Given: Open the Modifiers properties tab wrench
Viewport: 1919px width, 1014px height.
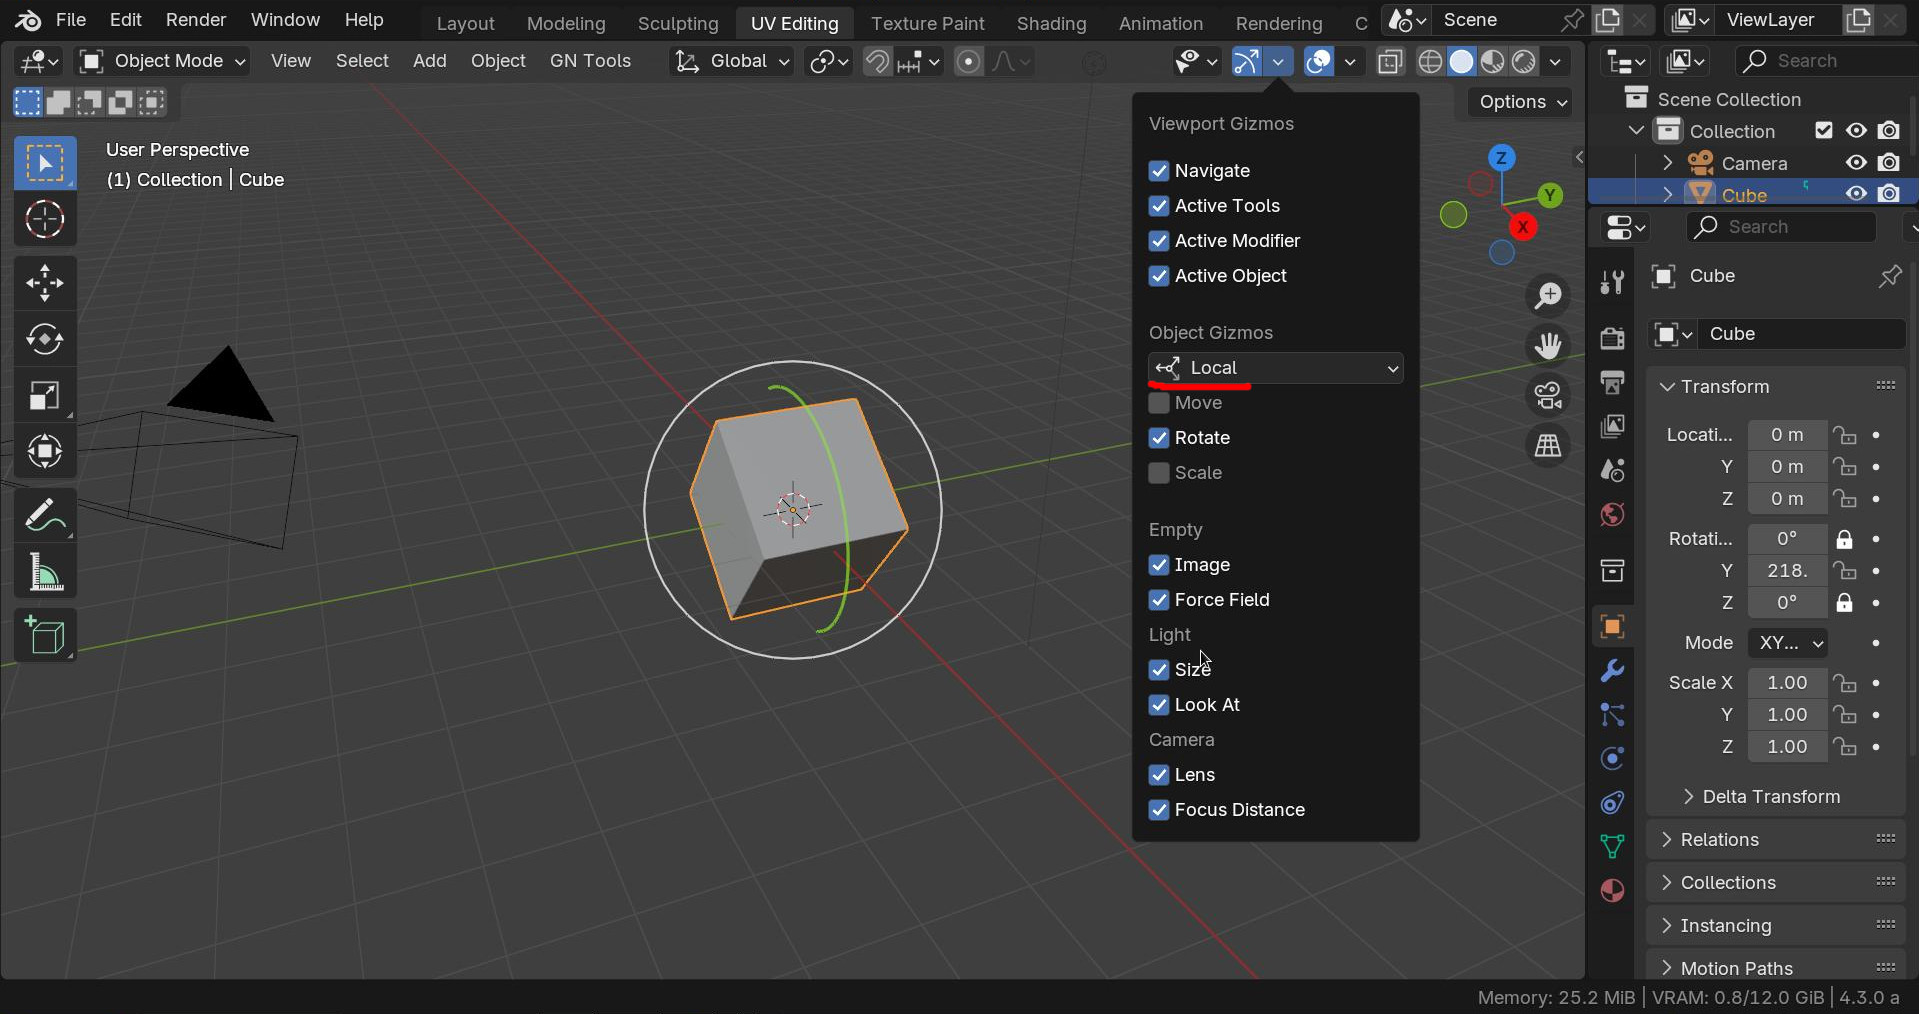Looking at the screenshot, I should (1612, 671).
